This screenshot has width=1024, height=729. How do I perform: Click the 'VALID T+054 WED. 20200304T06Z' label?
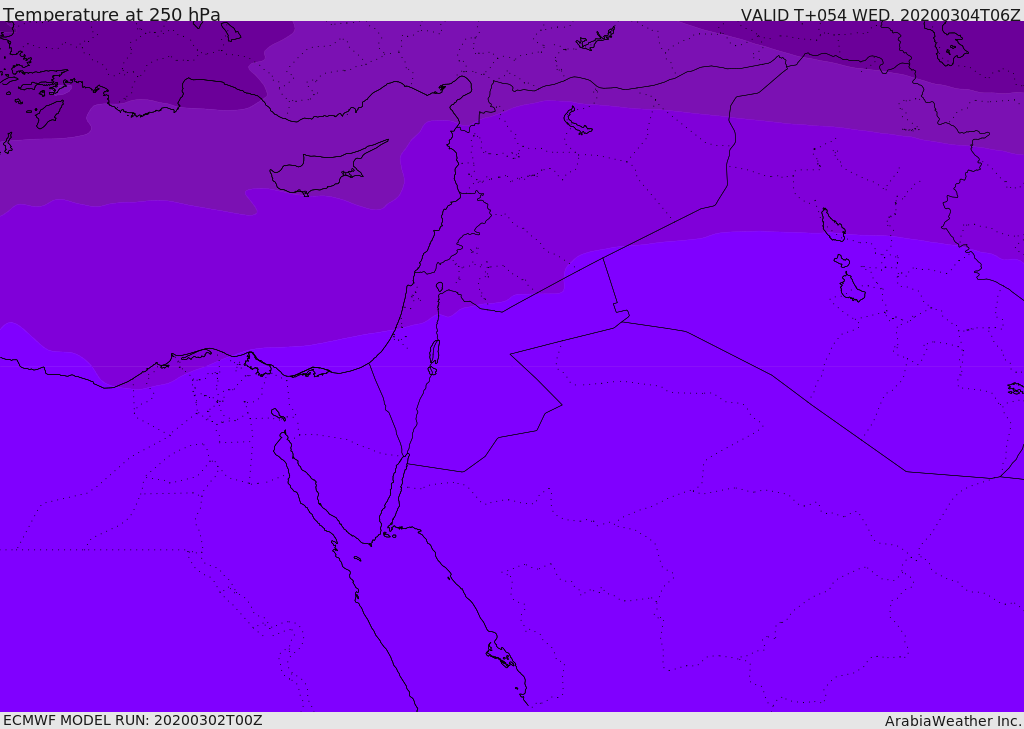[x=880, y=14]
